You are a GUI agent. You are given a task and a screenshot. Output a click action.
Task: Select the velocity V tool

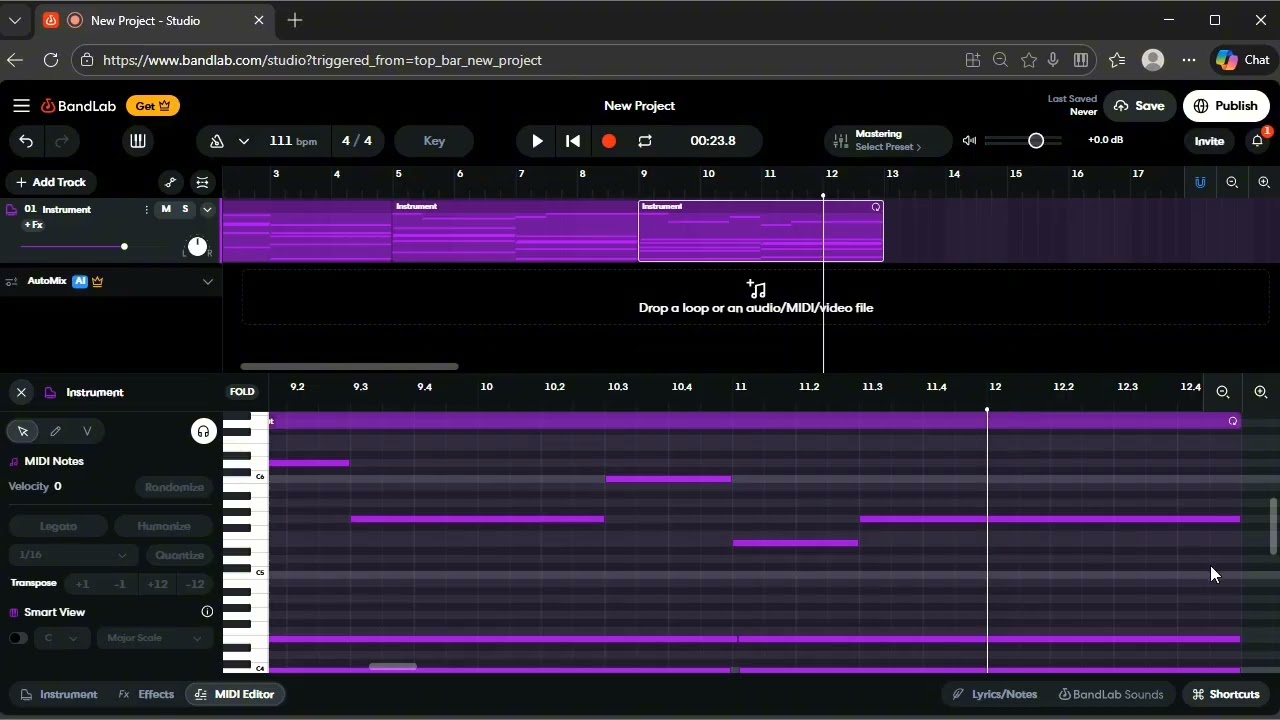coord(87,431)
